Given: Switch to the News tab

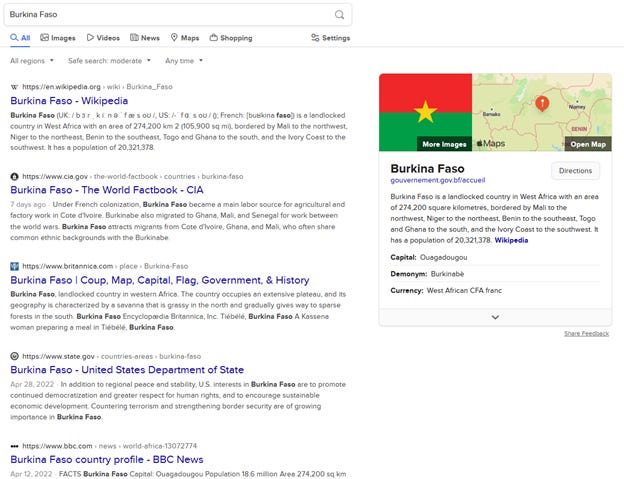Looking at the screenshot, I should 145,38.
